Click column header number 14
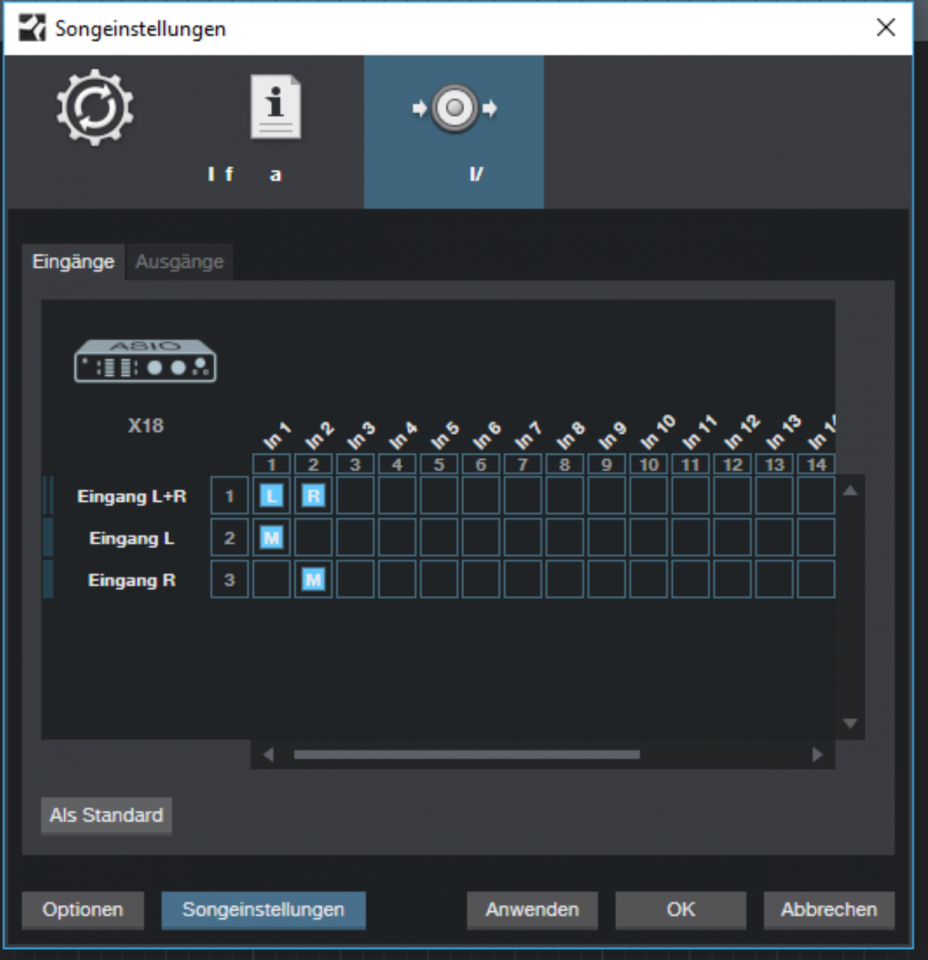The height and width of the screenshot is (960, 928). tap(816, 464)
